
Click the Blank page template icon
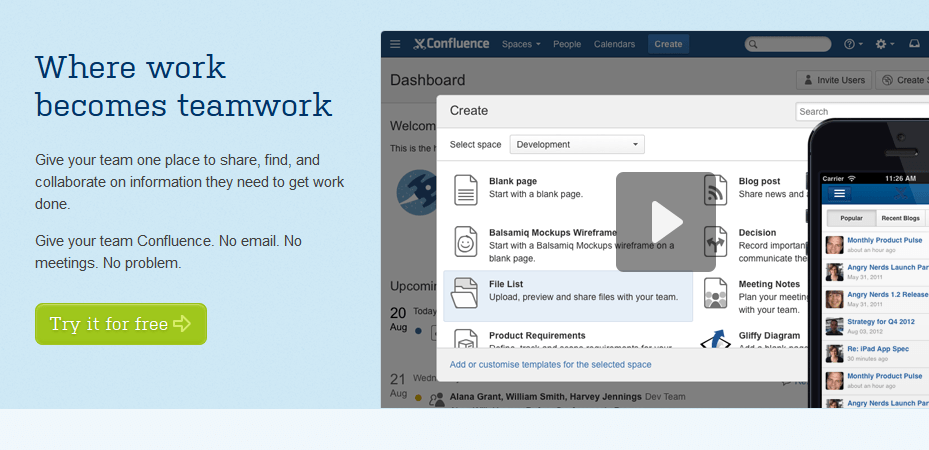465,189
